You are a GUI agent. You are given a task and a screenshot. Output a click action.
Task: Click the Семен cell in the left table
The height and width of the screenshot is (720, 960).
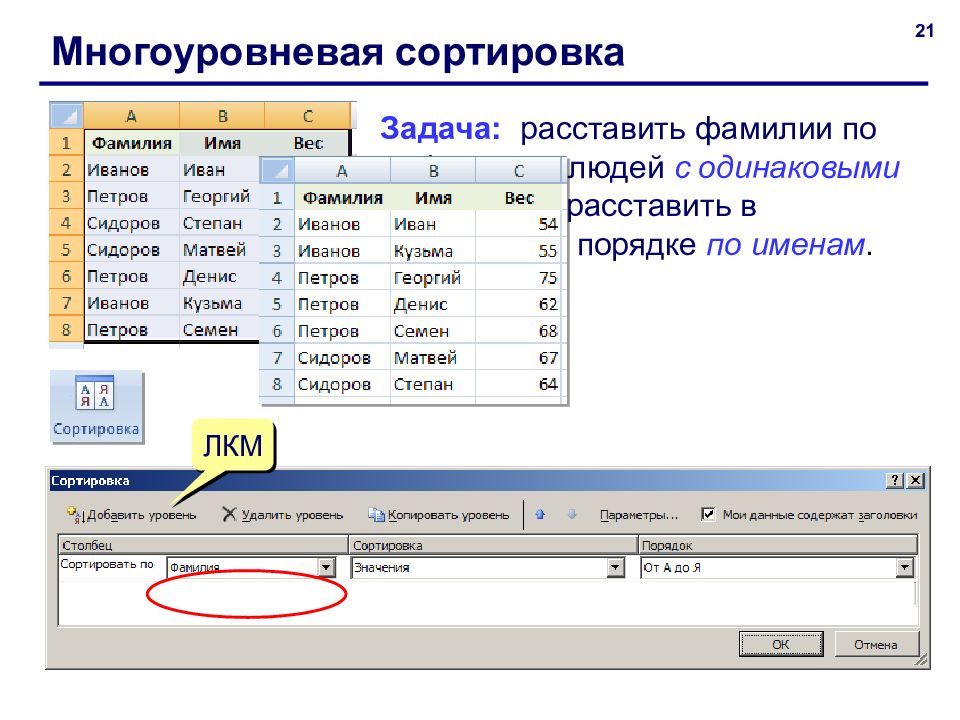(219, 330)
